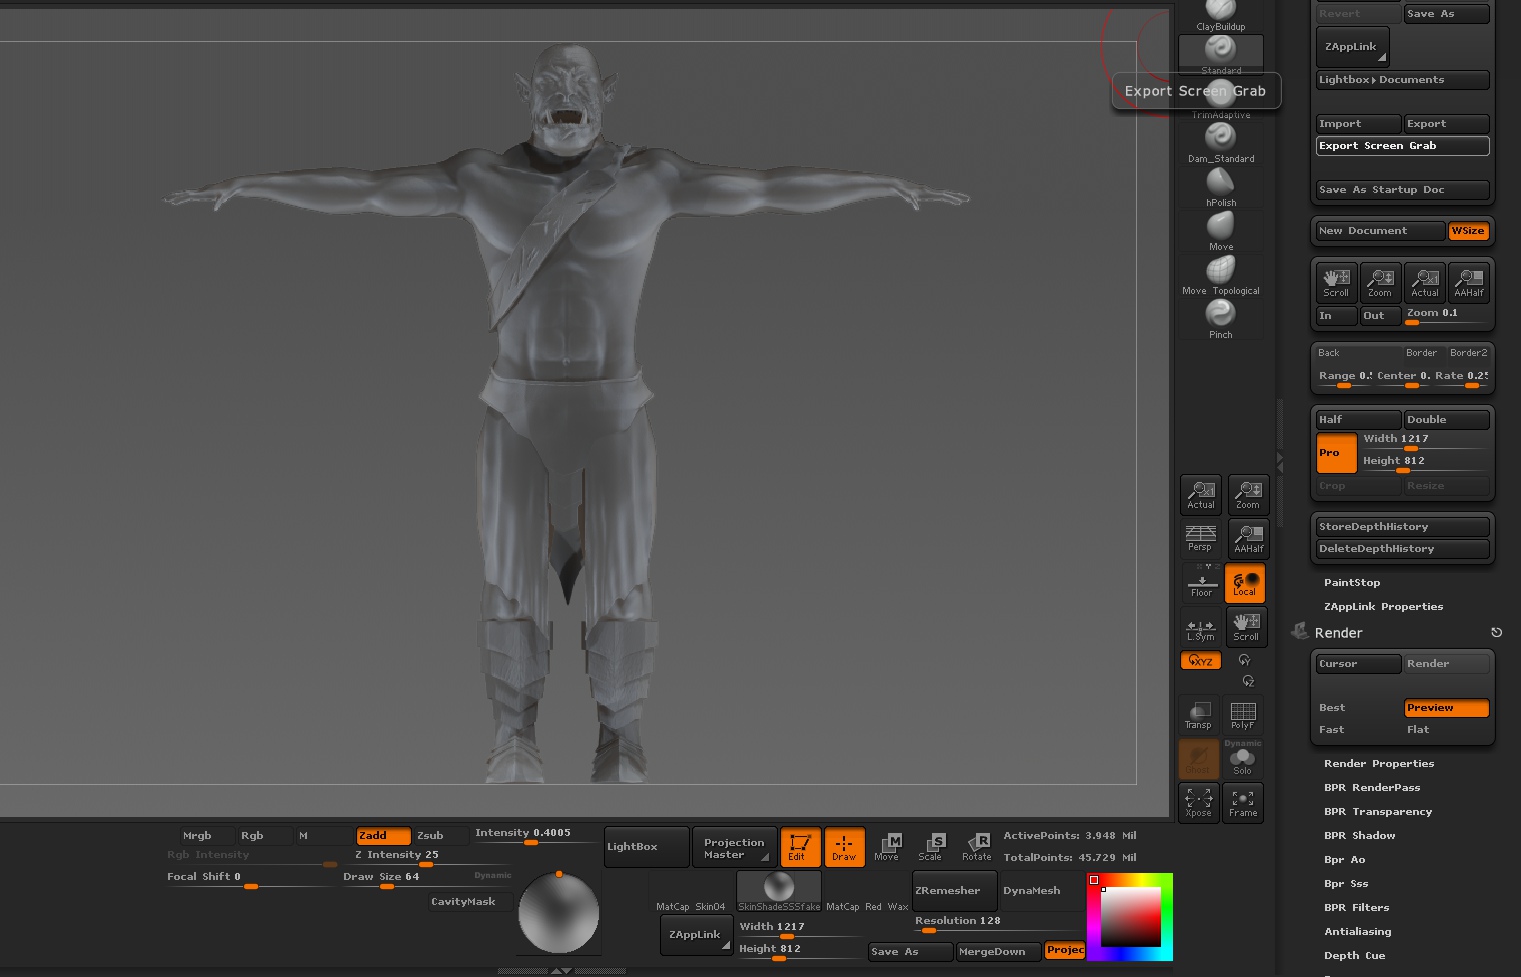Select the Scale tool in bottom shelf
Viewport: 1521px width, 977px height.
[931, 846]
